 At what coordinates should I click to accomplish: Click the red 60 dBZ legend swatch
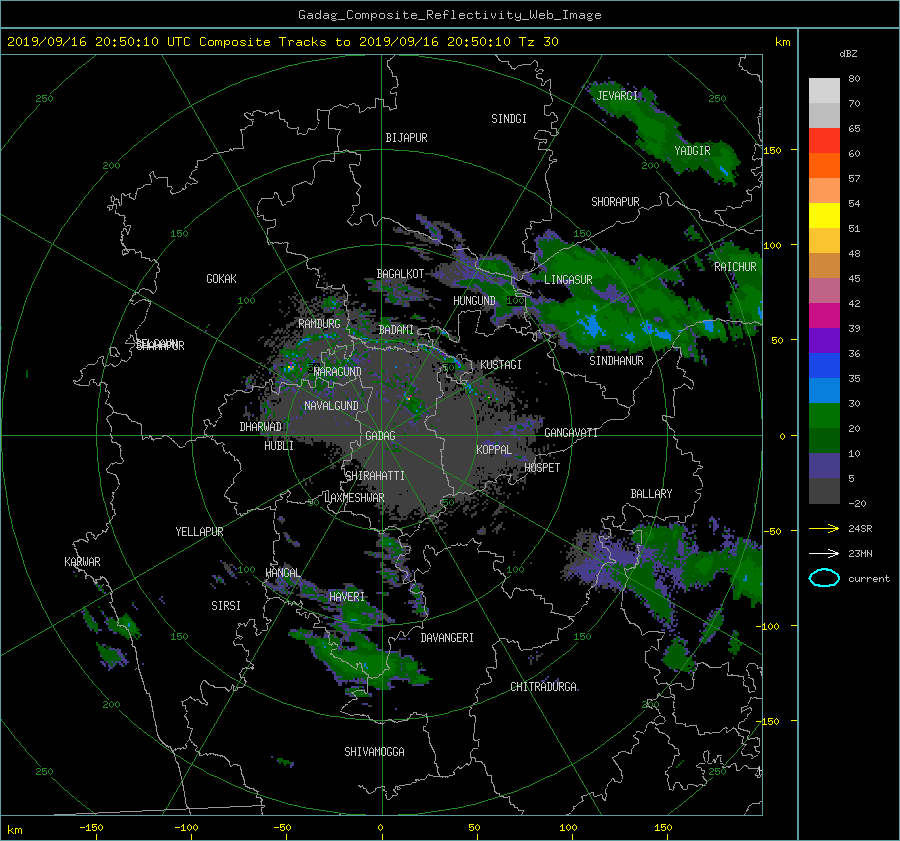(x=824, y=140)
